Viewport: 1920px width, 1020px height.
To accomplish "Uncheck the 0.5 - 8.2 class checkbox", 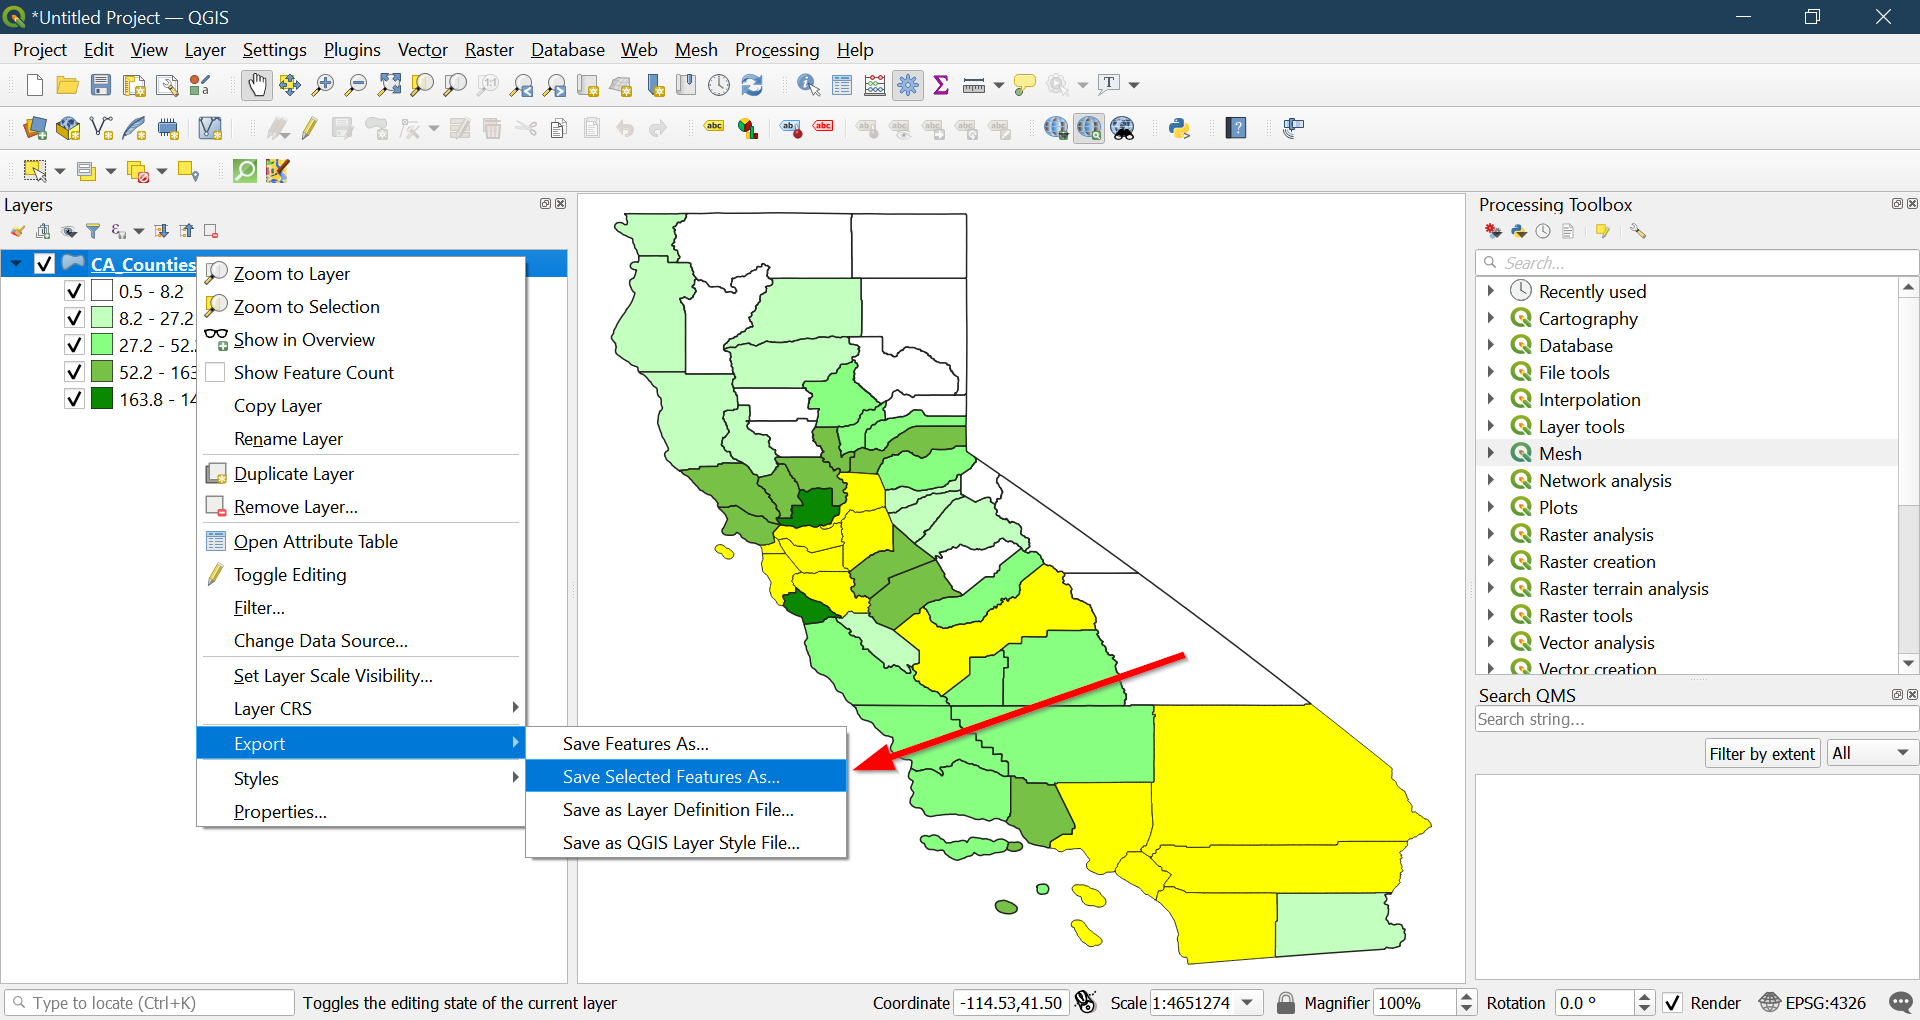I will tap(74, 291).
